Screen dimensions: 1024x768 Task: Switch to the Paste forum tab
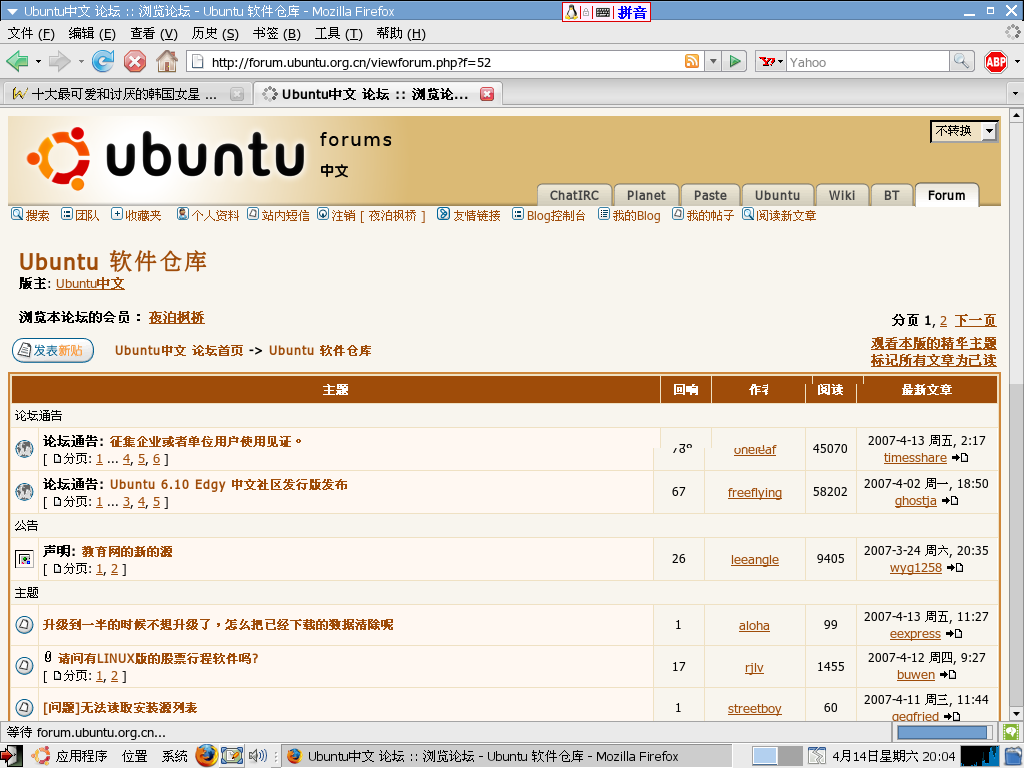click(710, 195)
